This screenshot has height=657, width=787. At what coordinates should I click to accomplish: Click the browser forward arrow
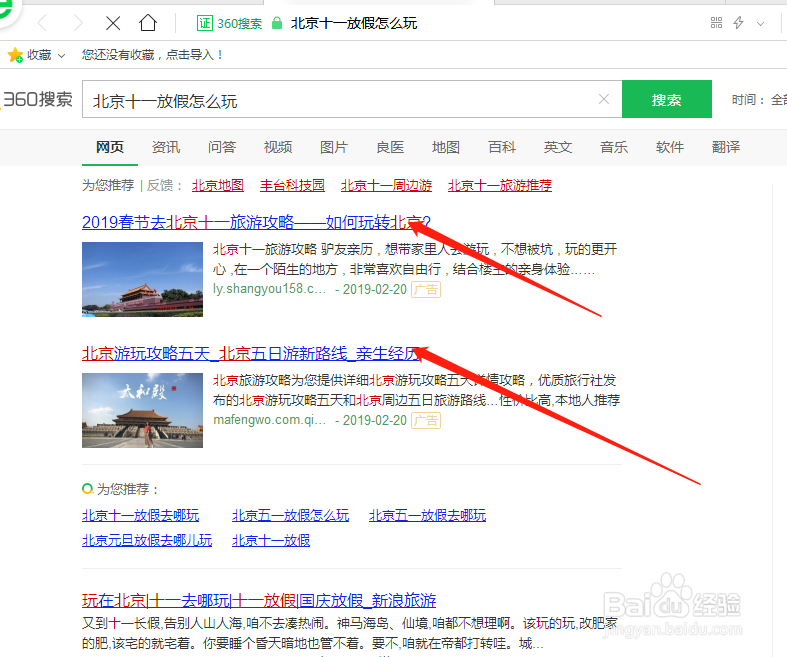78,23
